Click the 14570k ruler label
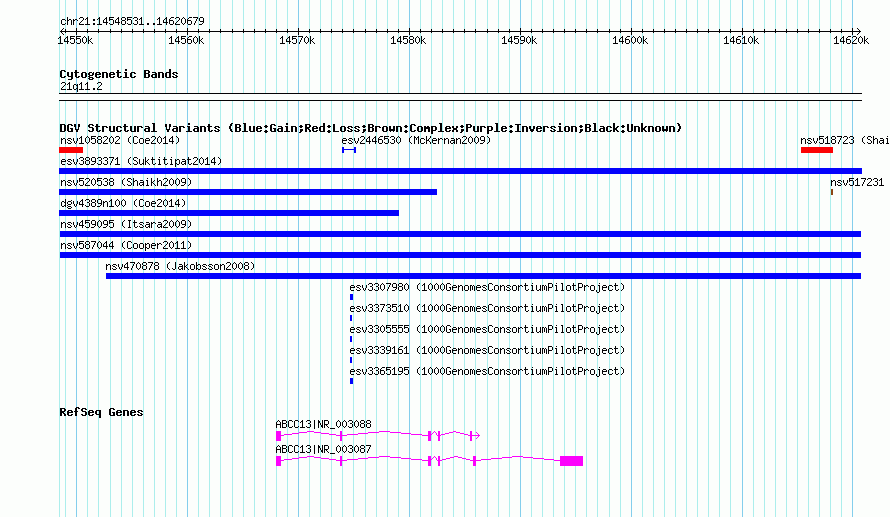The height and width of the screenshot is (517, 890). 297,40
